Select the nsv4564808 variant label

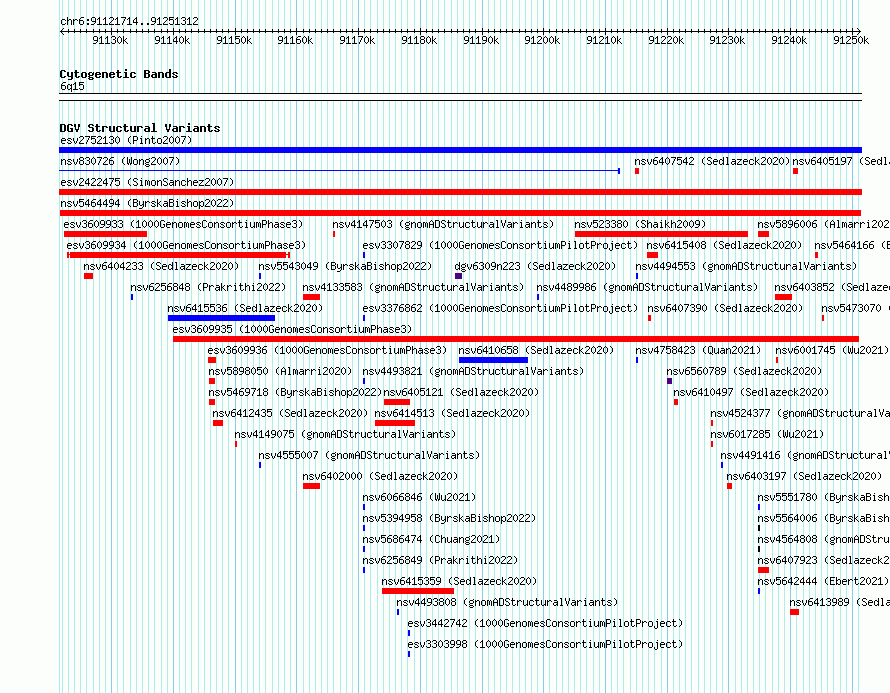tap(824, 539)
